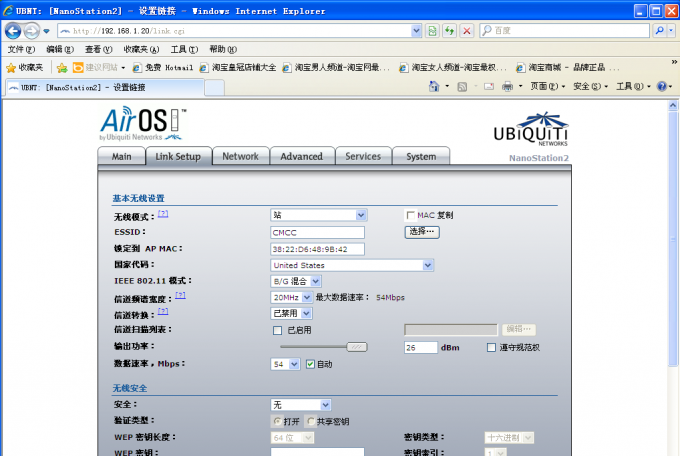Open the 收藏夹(A) Favorites menu
This screenshot has width=680, height=456.
[x=141, y=49]
